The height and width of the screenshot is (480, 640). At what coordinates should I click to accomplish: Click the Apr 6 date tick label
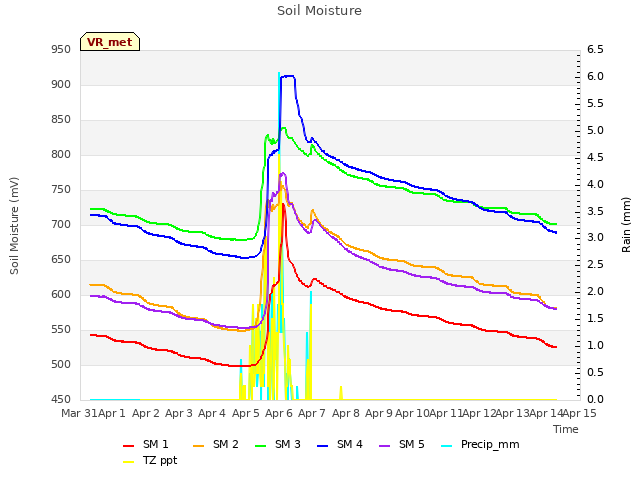279,413
